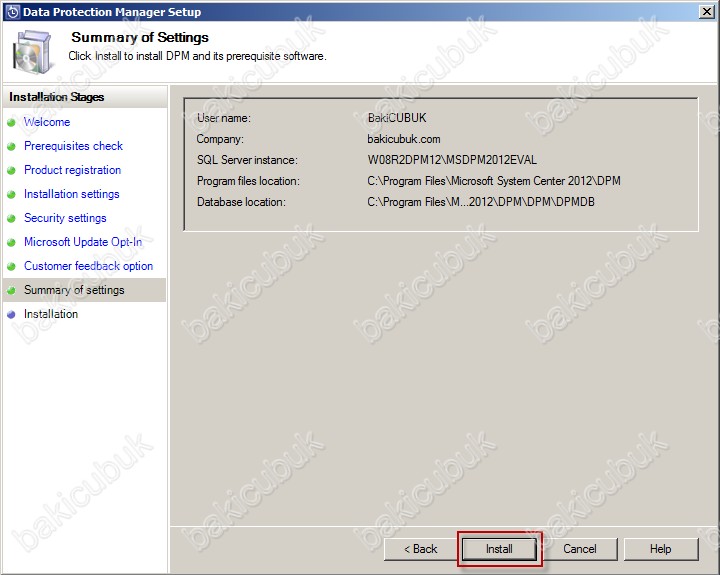This screenshot has height=575, width=720.
Task: Click the 'SQL Server instance:' label
Action: 247,160
